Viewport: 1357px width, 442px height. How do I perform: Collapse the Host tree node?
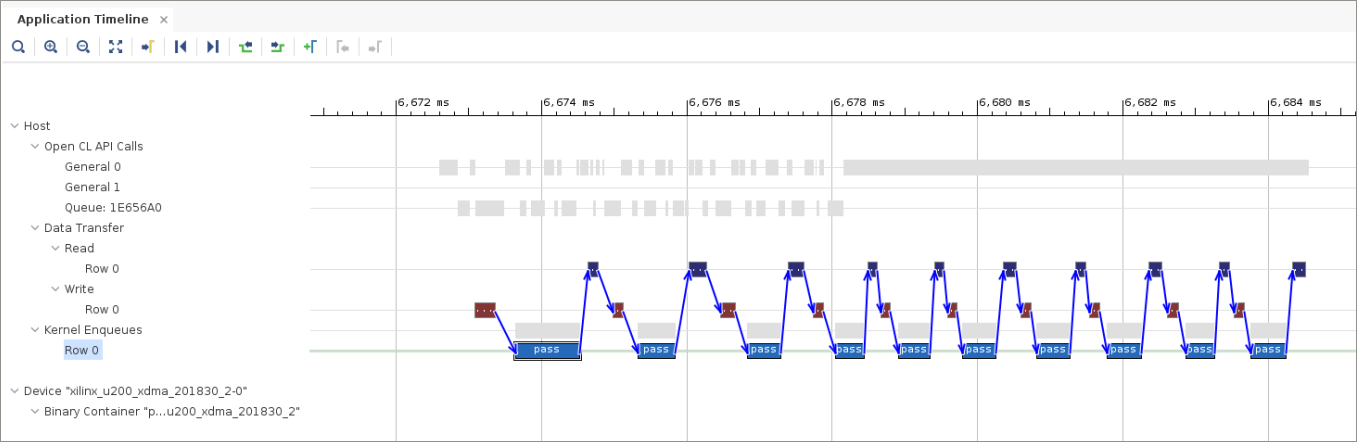click(x=14, y=126)
